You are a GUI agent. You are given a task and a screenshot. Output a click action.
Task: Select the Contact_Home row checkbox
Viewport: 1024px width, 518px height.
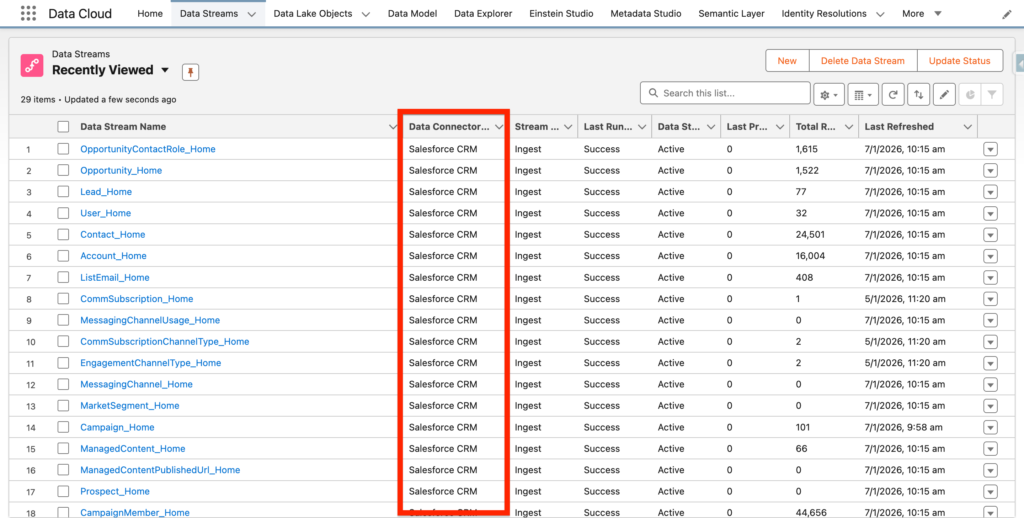click(64, 234)
